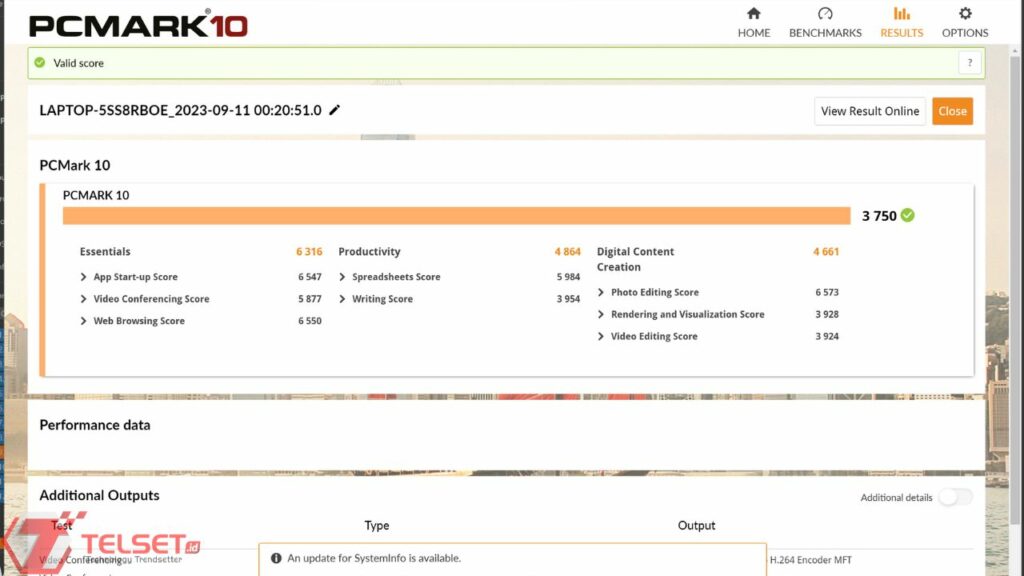Click the orange PCMark 10 score bar
Image resolution: width=1024 pixels, height=576 pixels.
[x=456, y=216]
